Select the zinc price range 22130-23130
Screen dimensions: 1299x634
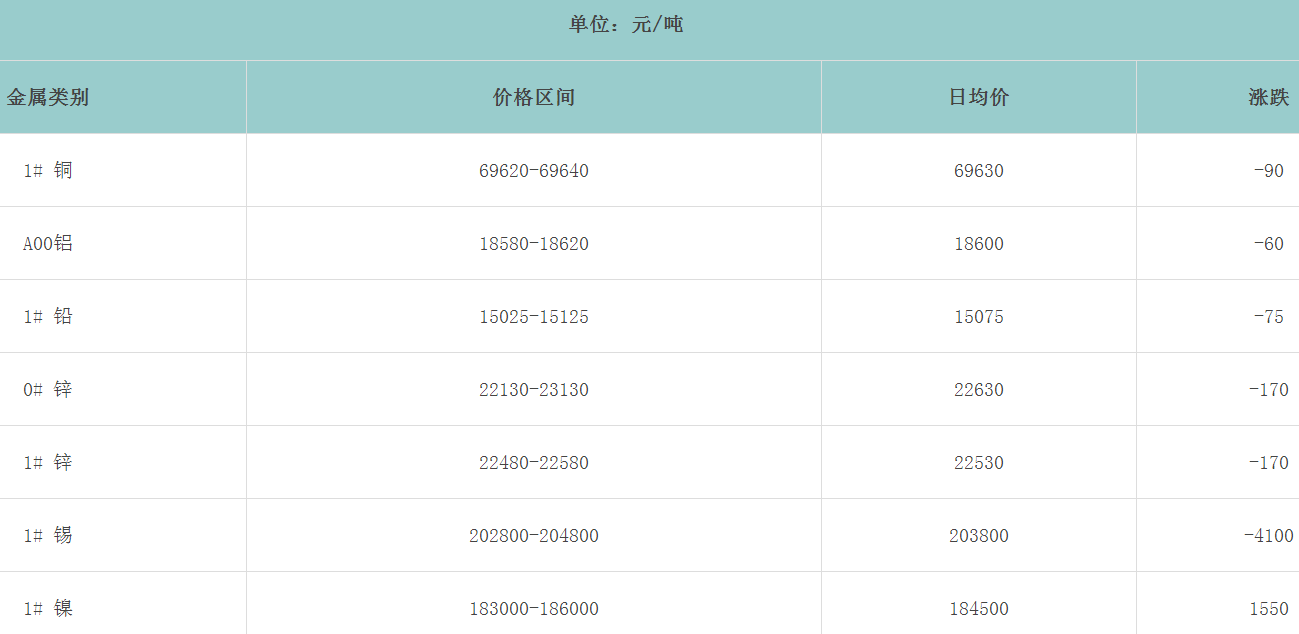click(x=532, y=389)
